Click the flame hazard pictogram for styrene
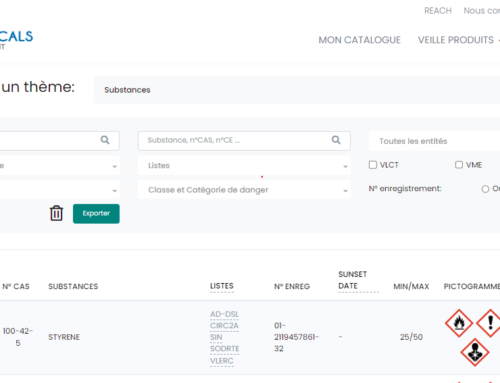 tap(459, 323)
